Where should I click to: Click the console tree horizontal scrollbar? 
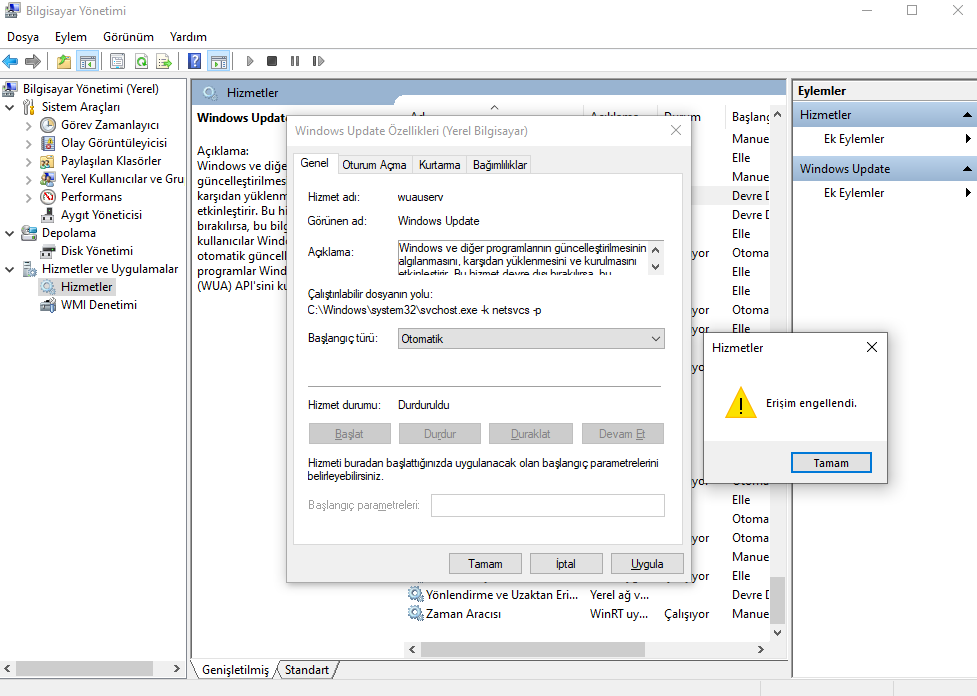point(85,669)
